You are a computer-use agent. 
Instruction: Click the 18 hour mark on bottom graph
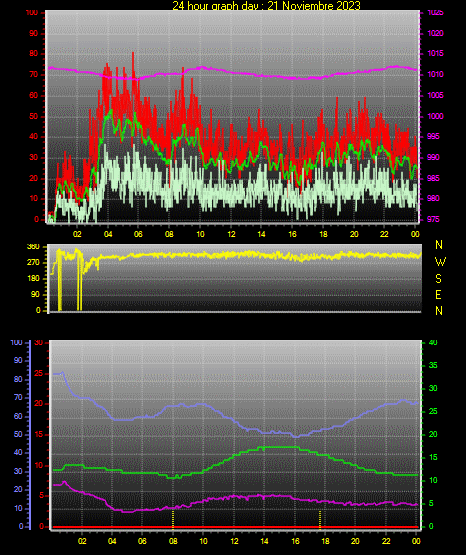tap(325, 541)
